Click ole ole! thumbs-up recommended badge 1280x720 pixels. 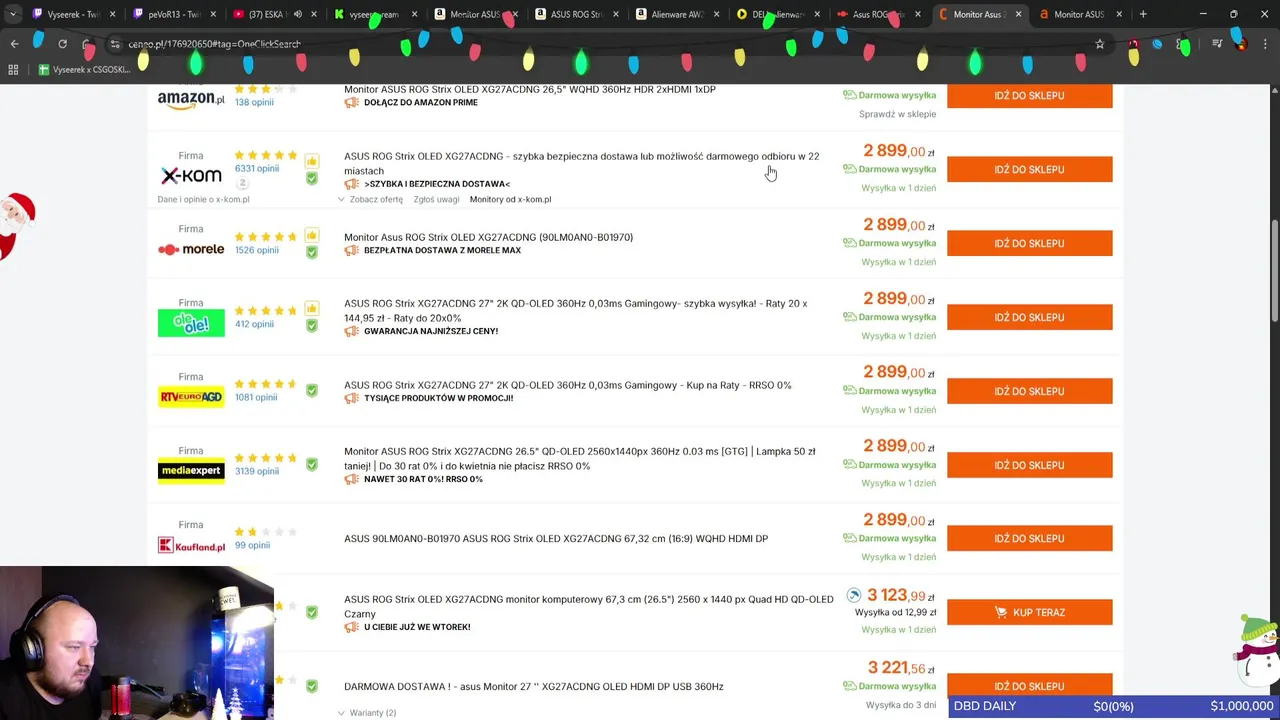click(x=311, y=309)
